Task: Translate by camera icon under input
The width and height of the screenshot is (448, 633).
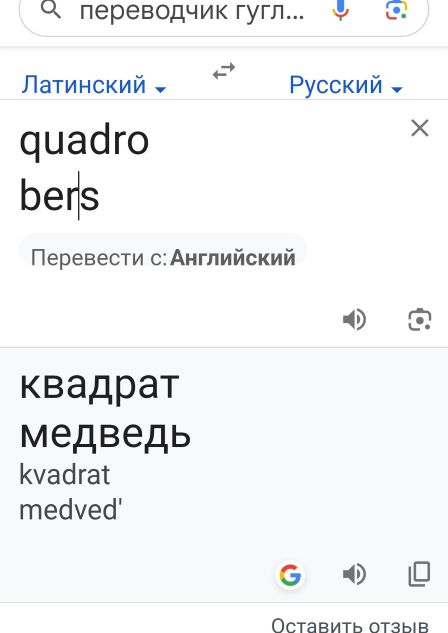Action: click(x=420, y=320)
